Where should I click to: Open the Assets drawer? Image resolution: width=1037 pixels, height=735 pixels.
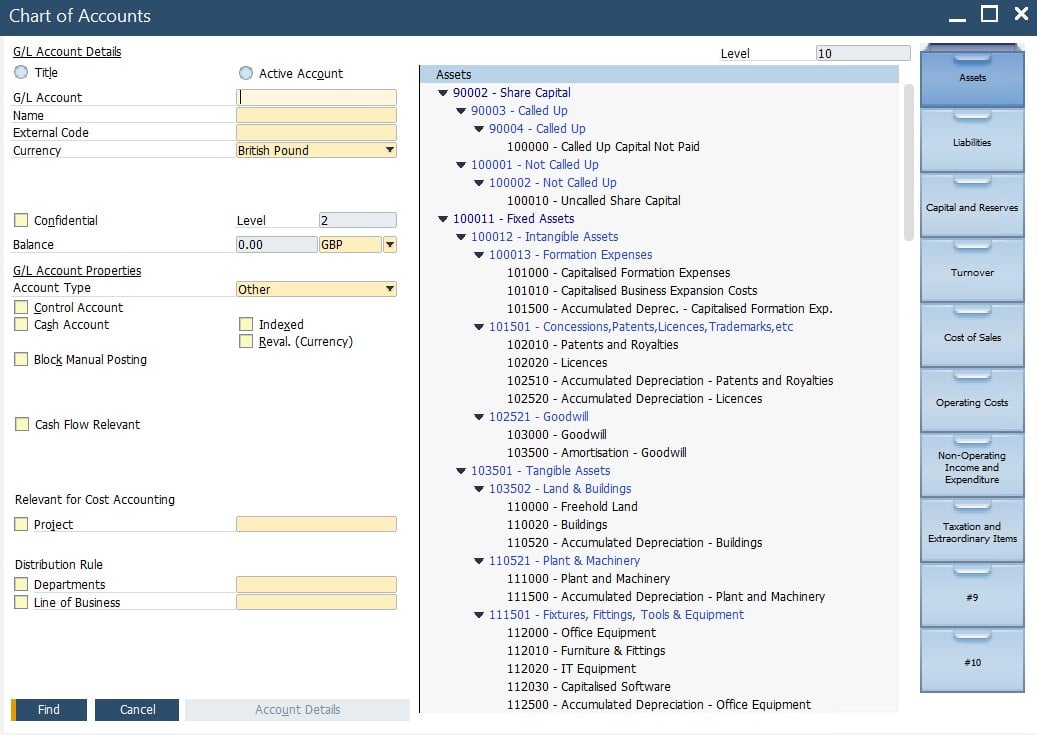(972, 78)
